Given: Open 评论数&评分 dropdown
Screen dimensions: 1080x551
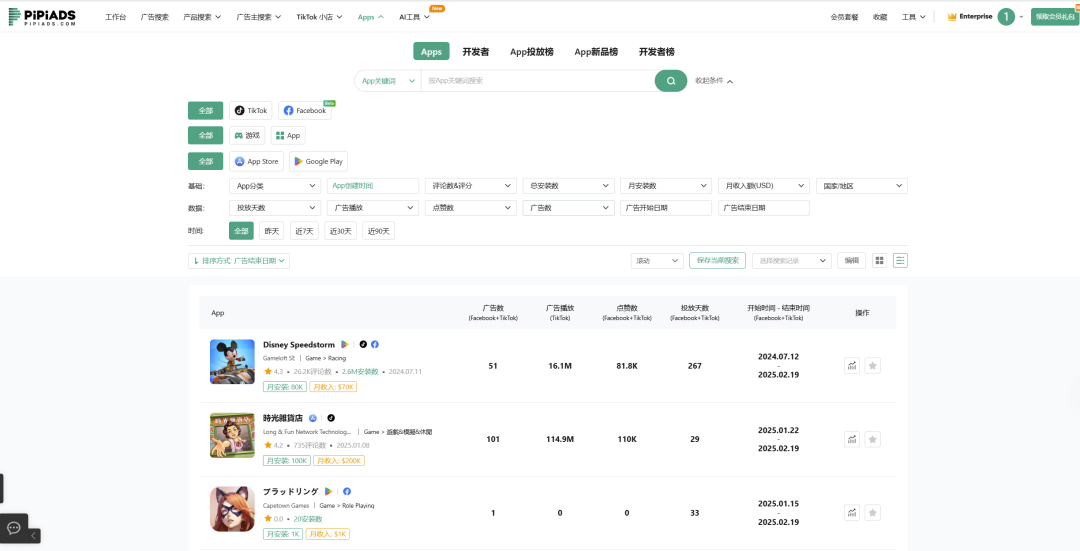Looking at the screenshot, I should 470,186.
